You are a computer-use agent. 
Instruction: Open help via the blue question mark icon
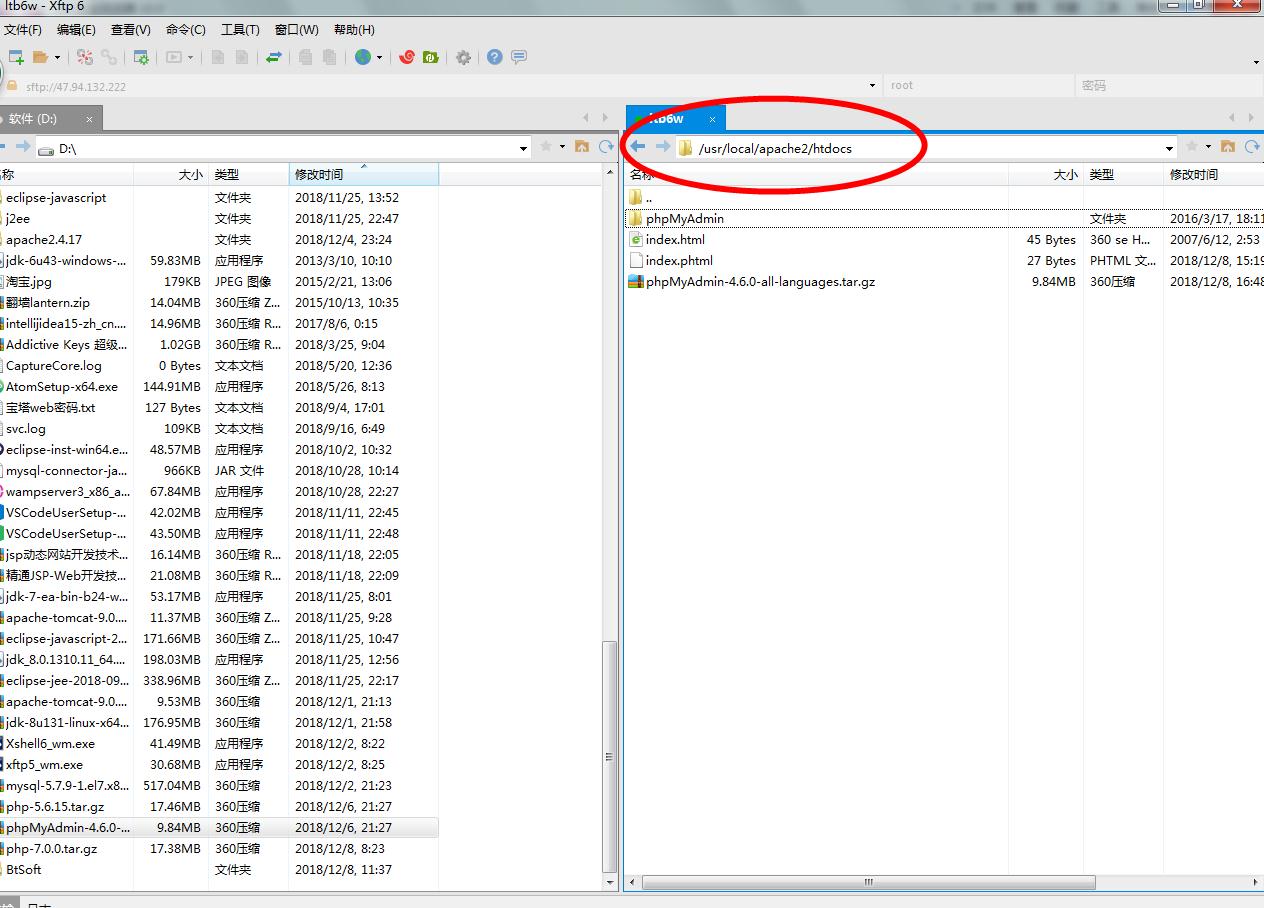coord(495,58)
